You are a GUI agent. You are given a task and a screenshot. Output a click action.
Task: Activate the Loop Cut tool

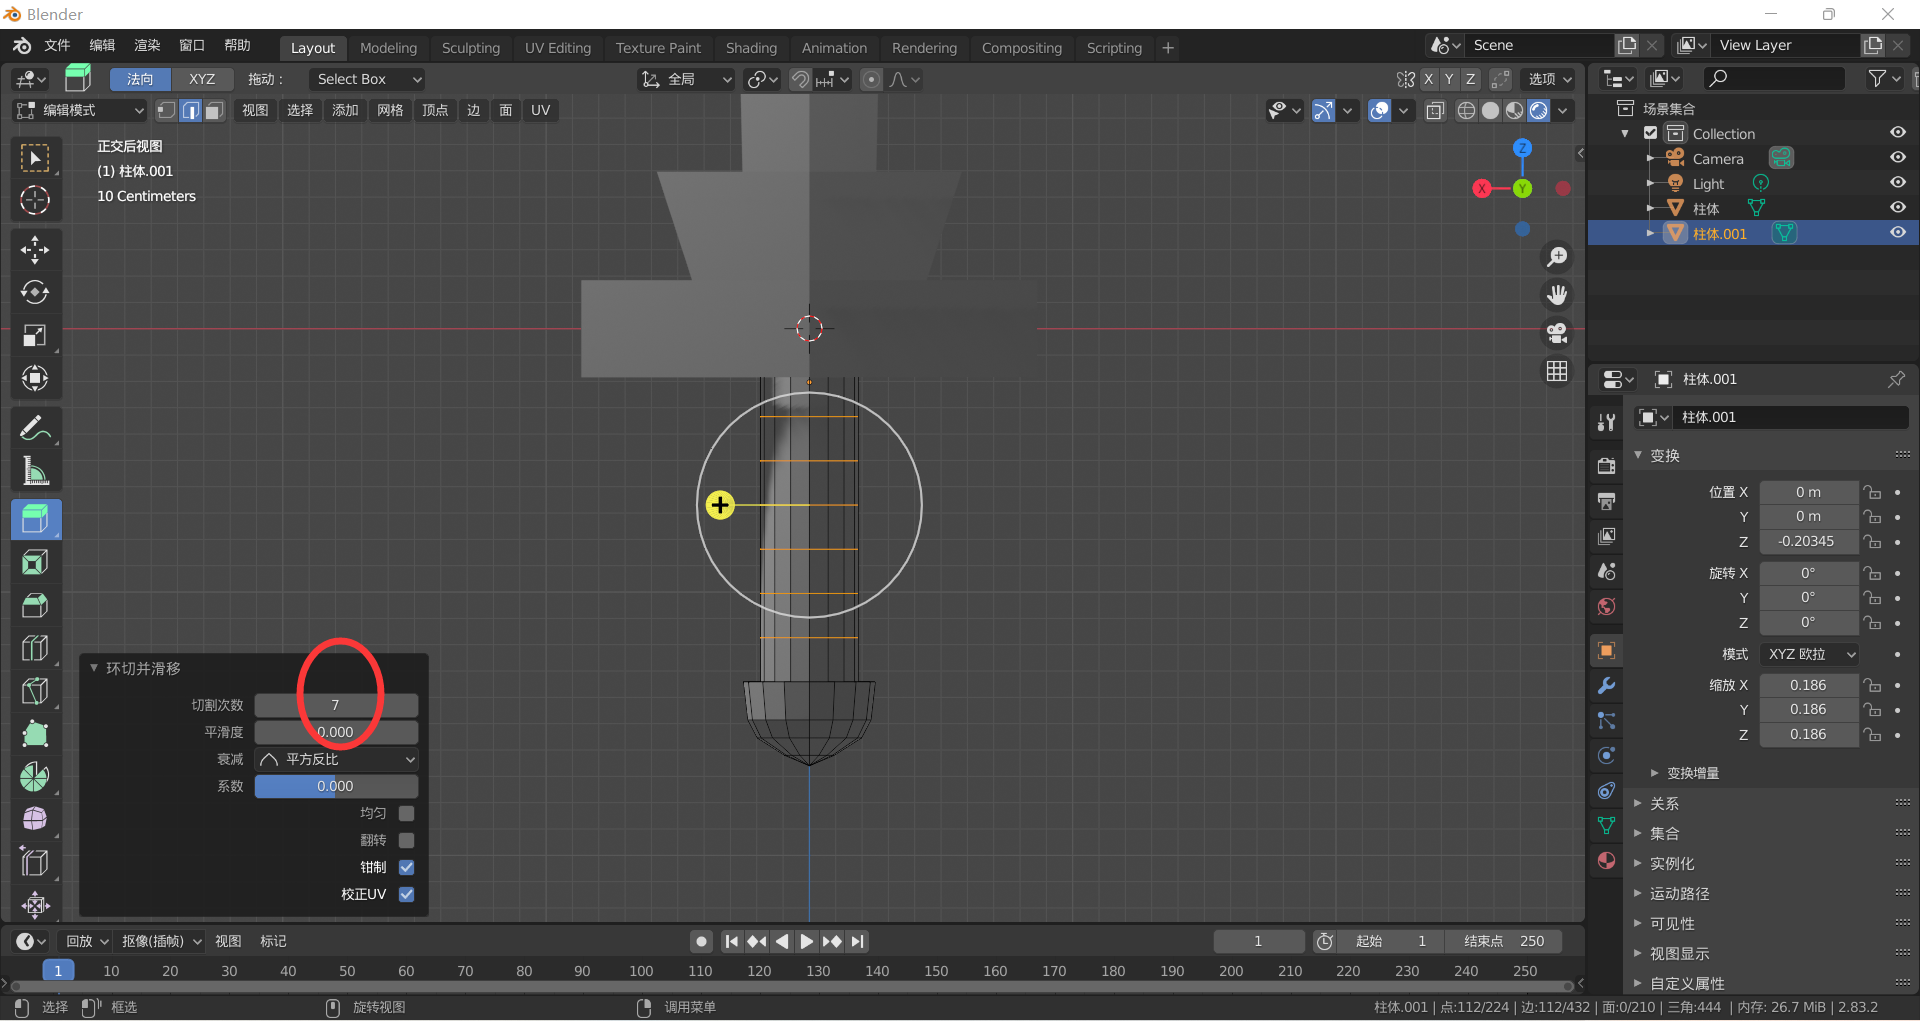click(35, 648)
